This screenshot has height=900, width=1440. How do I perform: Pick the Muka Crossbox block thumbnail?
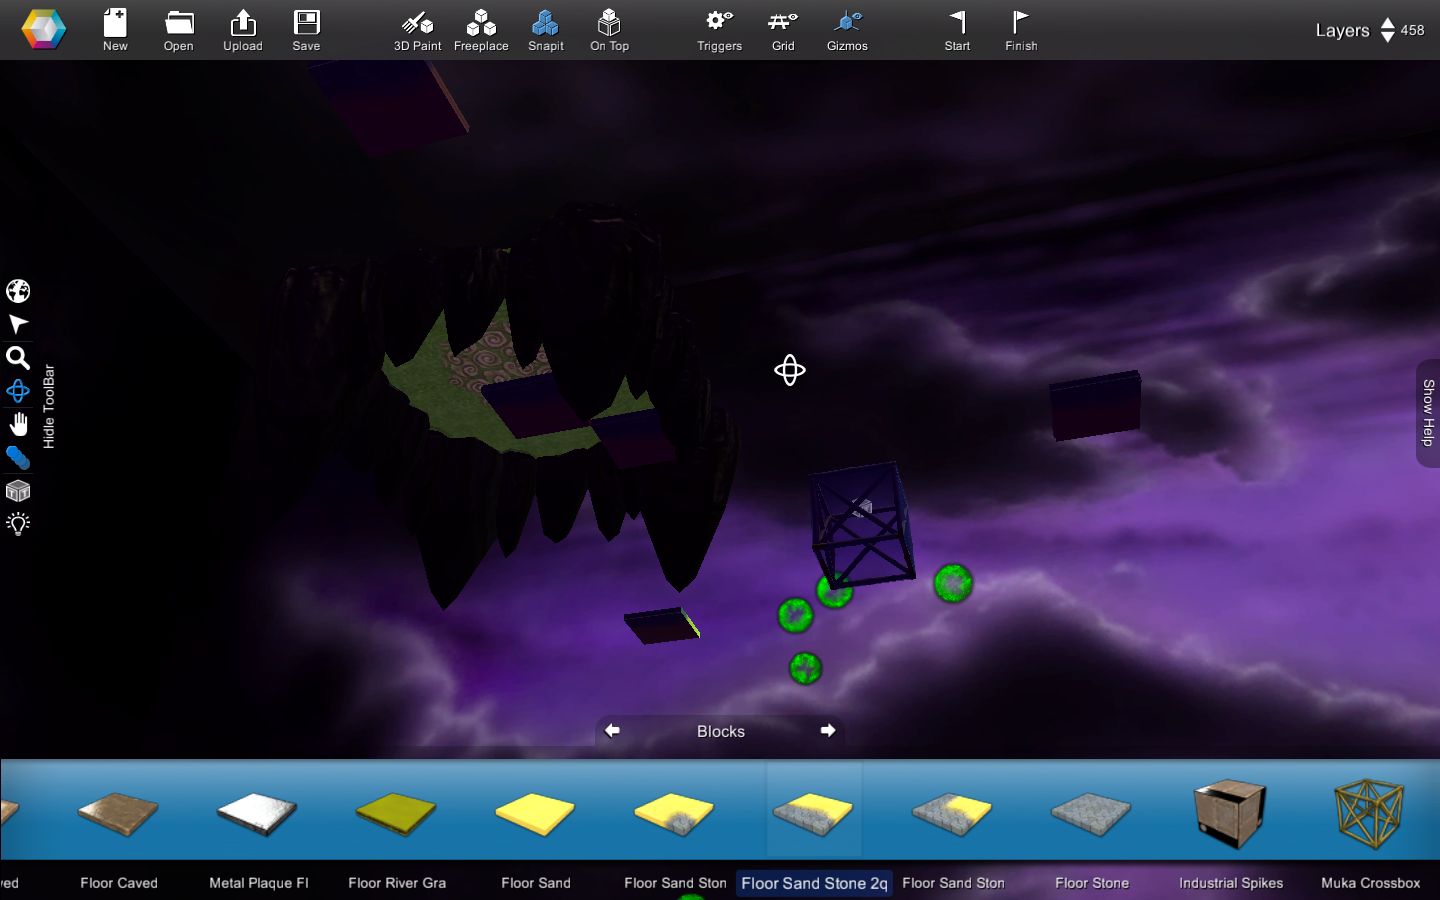click(1370, 813)
